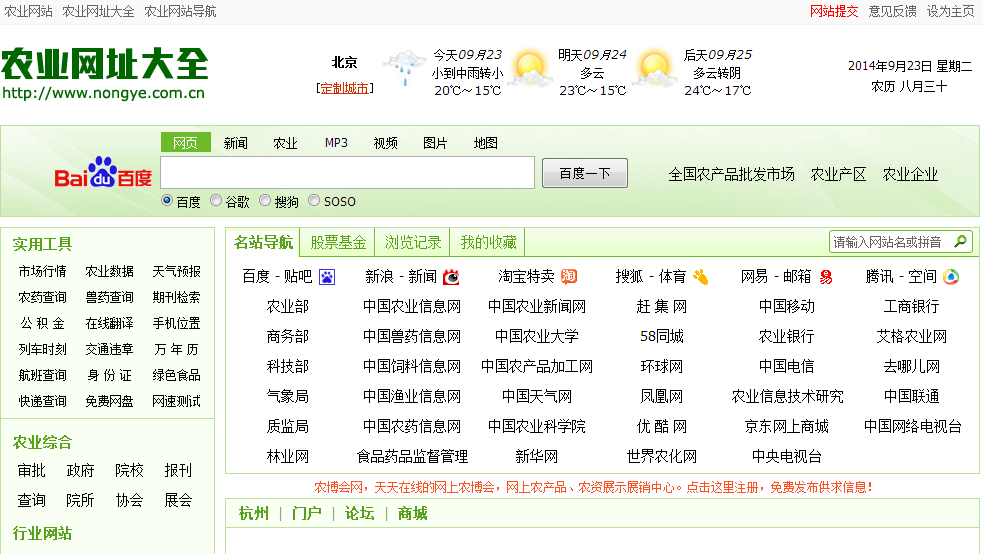Open 农药查询 tool link

42,297
